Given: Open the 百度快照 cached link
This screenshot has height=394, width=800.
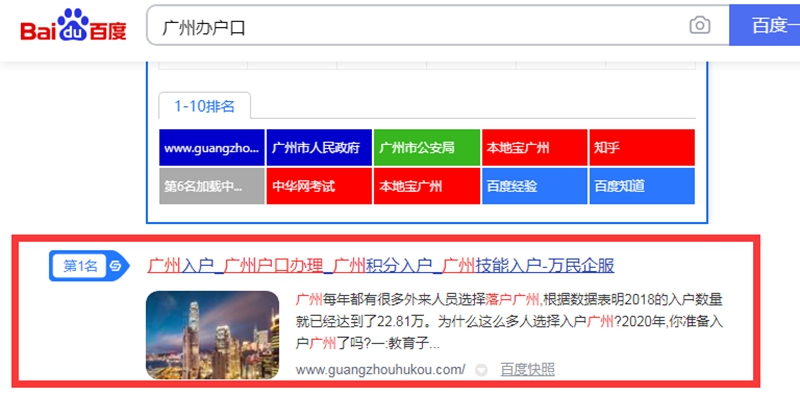Looking at the screenshot, I should 527,370.
